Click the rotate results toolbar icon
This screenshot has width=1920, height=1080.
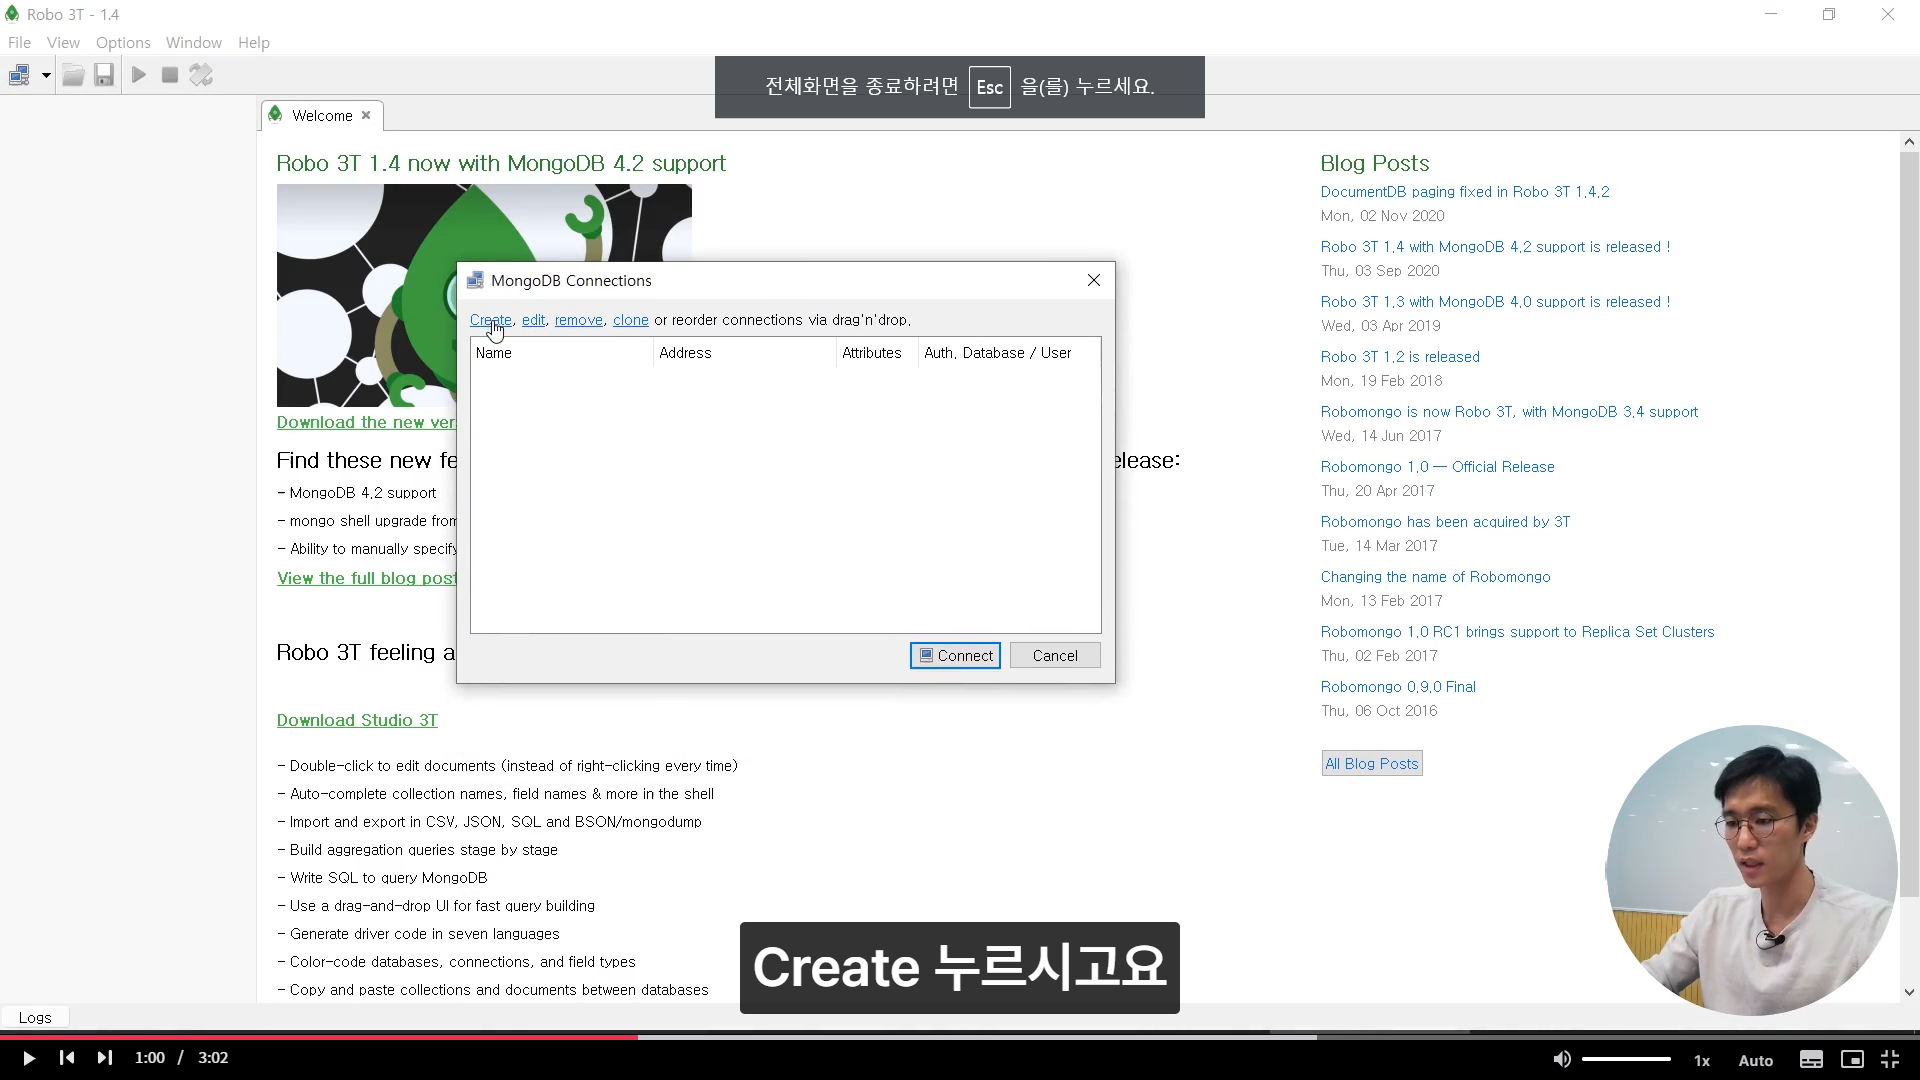(x=201, y=75)
